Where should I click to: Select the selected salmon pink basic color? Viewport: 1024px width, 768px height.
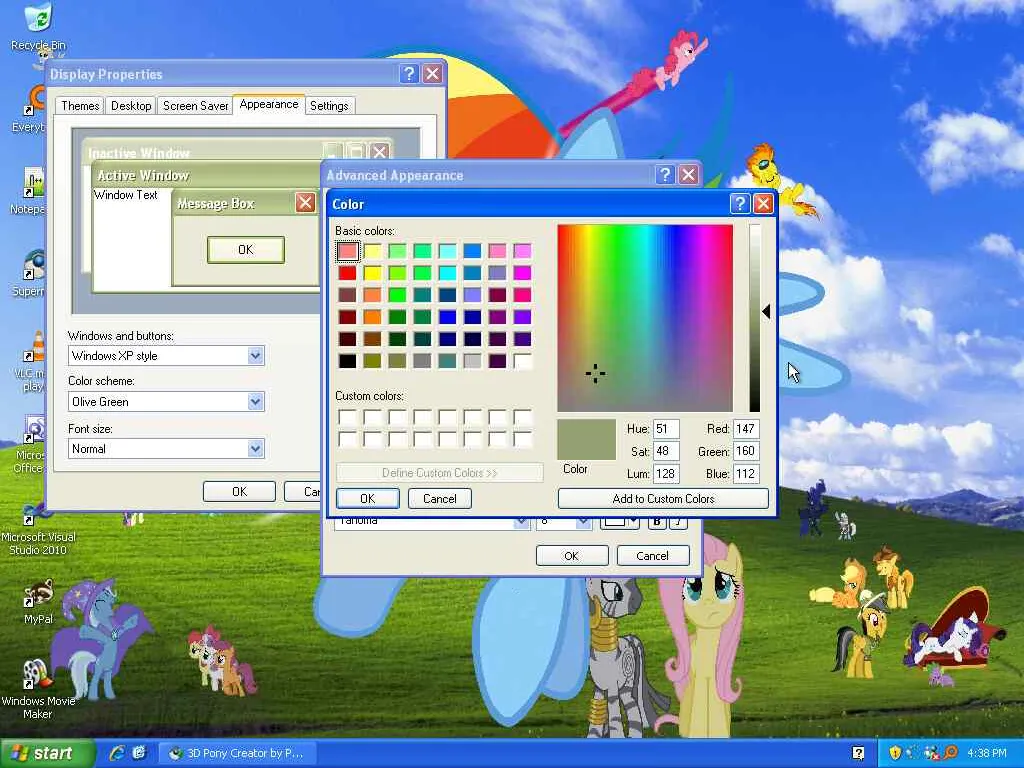(347, 250)
